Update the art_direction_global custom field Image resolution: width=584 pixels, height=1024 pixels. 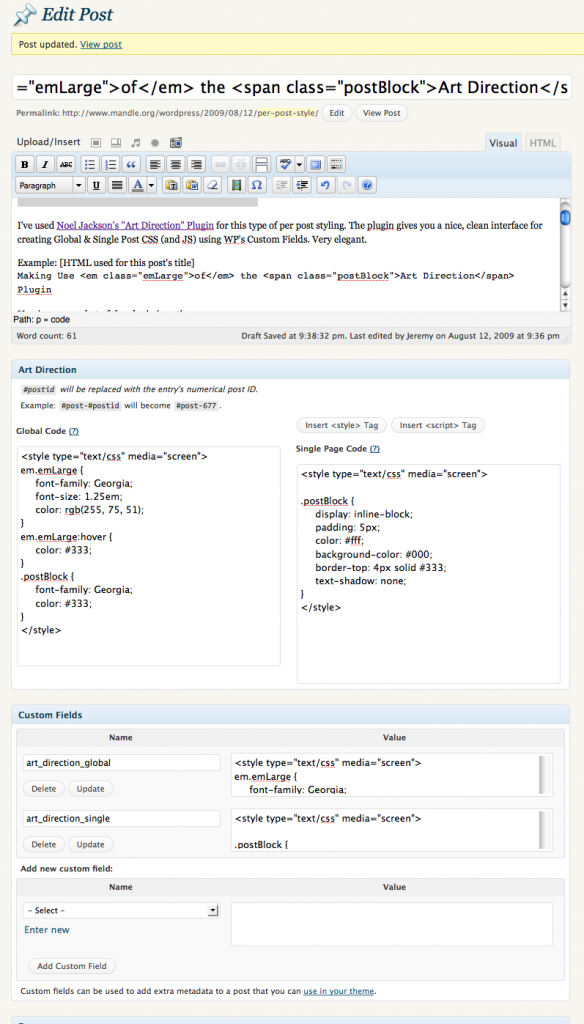click(x=91, y=789)
